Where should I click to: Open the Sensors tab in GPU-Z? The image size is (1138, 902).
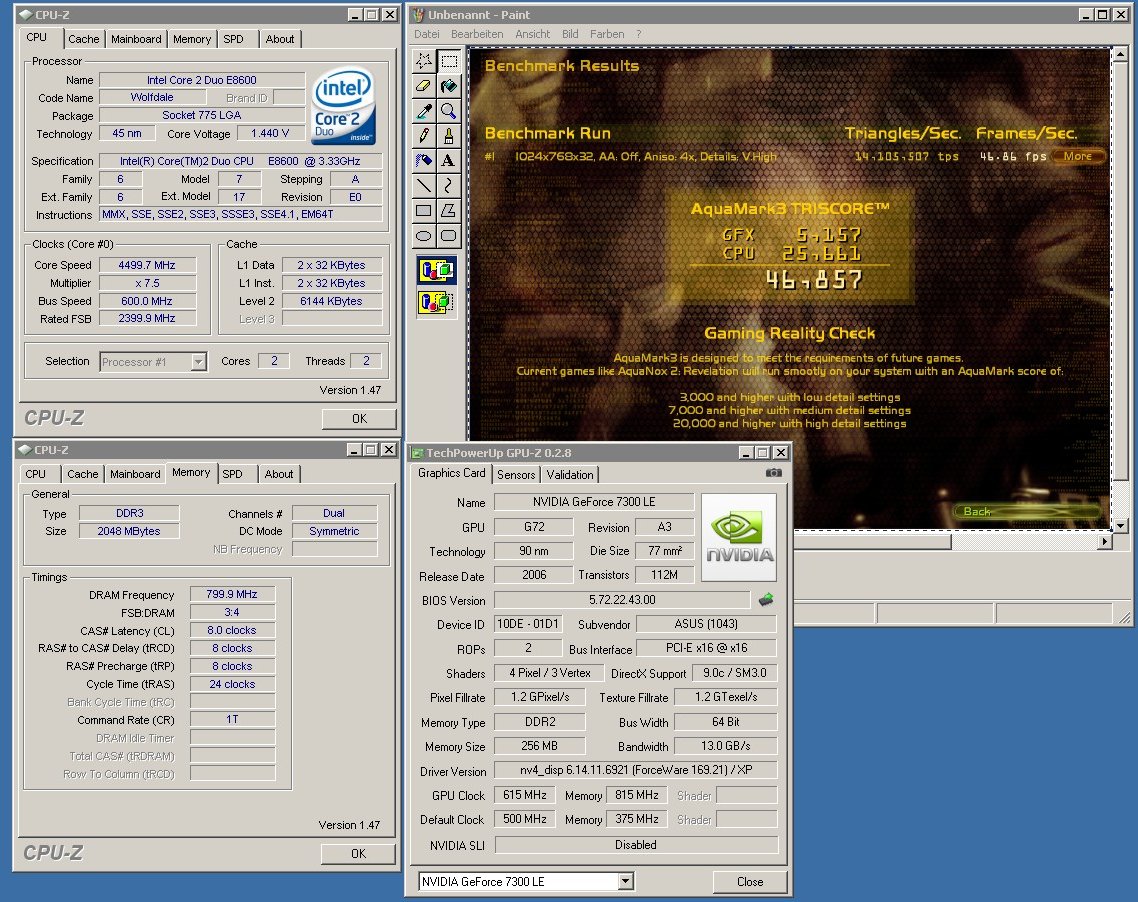point(516,475)
